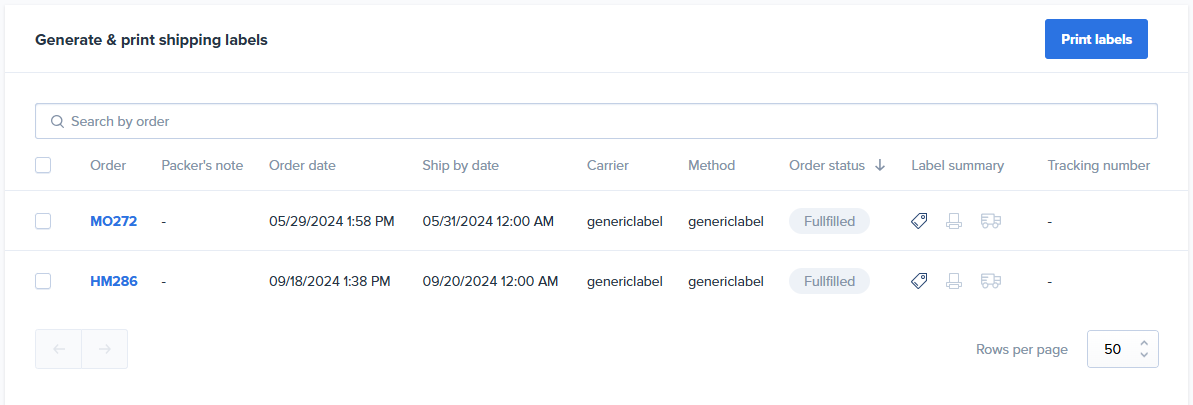Screen dimensions: 1193x405
Task: Open the Rows per page dropdown
Action: (1122, 349)
